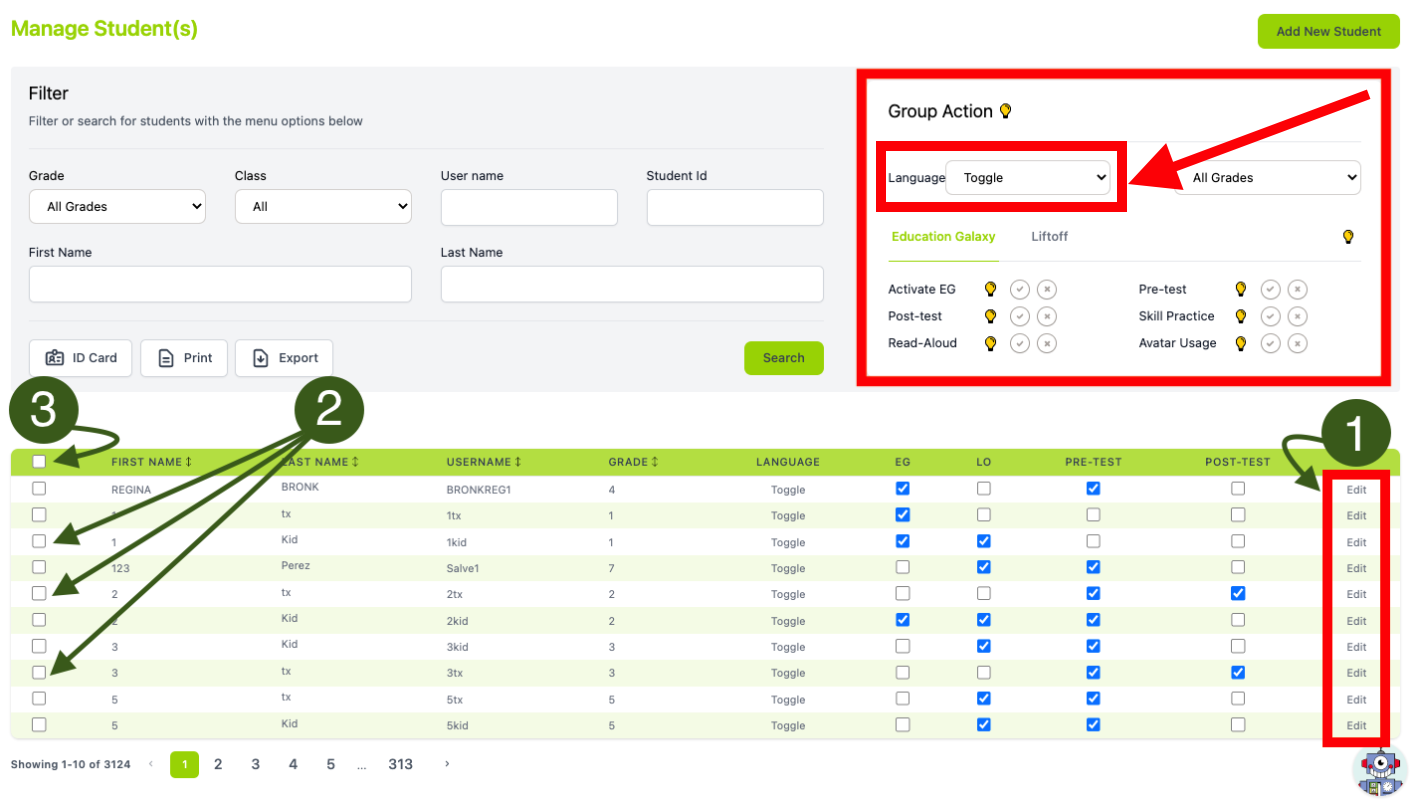Image resolution: width=1412 pixels, height=800 pixels.
Task: Click the Student Id filter field
Action: [735, 207]
